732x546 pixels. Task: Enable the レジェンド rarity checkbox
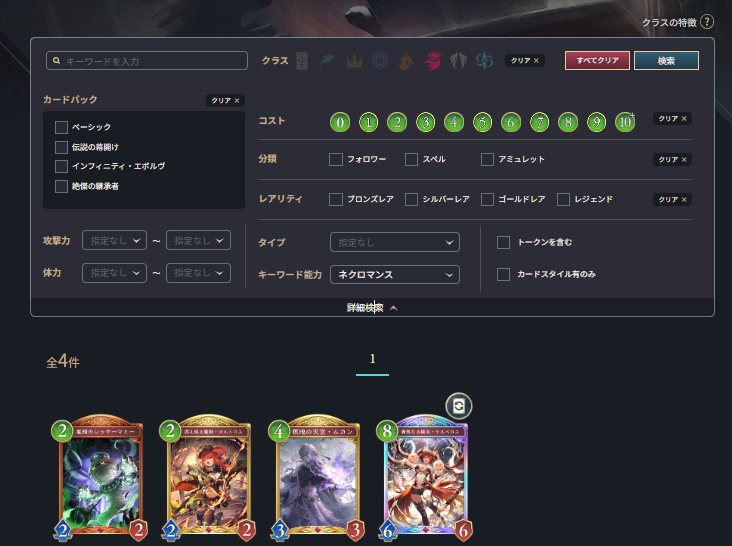pyautogui.click(x=563, y=199)
